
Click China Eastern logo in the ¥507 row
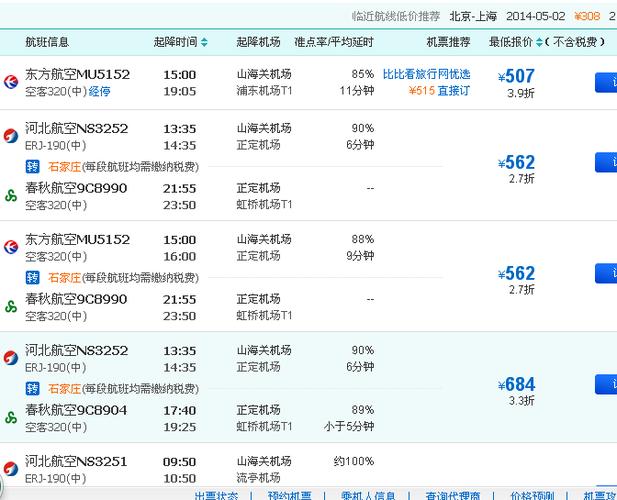point(11,82)
